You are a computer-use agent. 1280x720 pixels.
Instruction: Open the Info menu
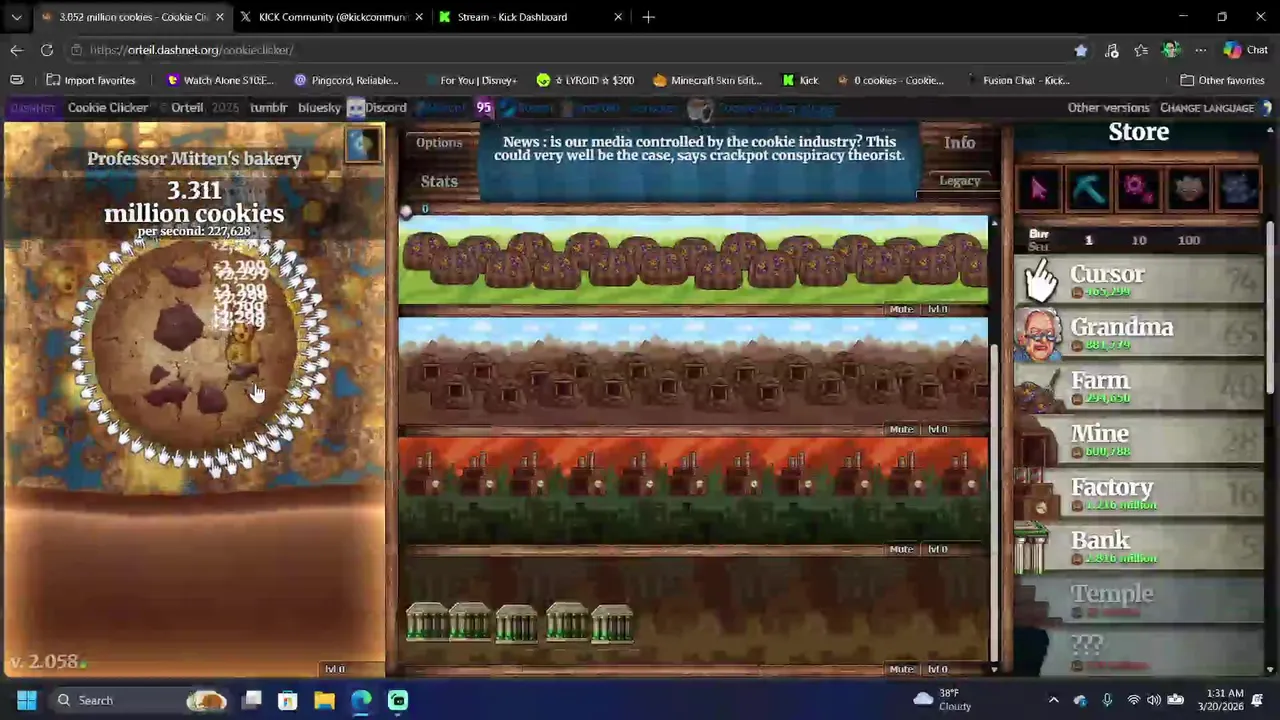pos(959,143)
